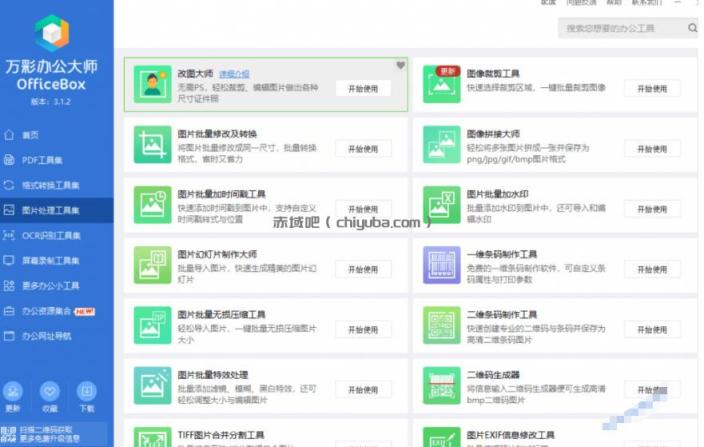Open the TIFF图片合并分割工具 icon
Screen dimensions: 704x447
pyautogui.click(x=152, y=437)
